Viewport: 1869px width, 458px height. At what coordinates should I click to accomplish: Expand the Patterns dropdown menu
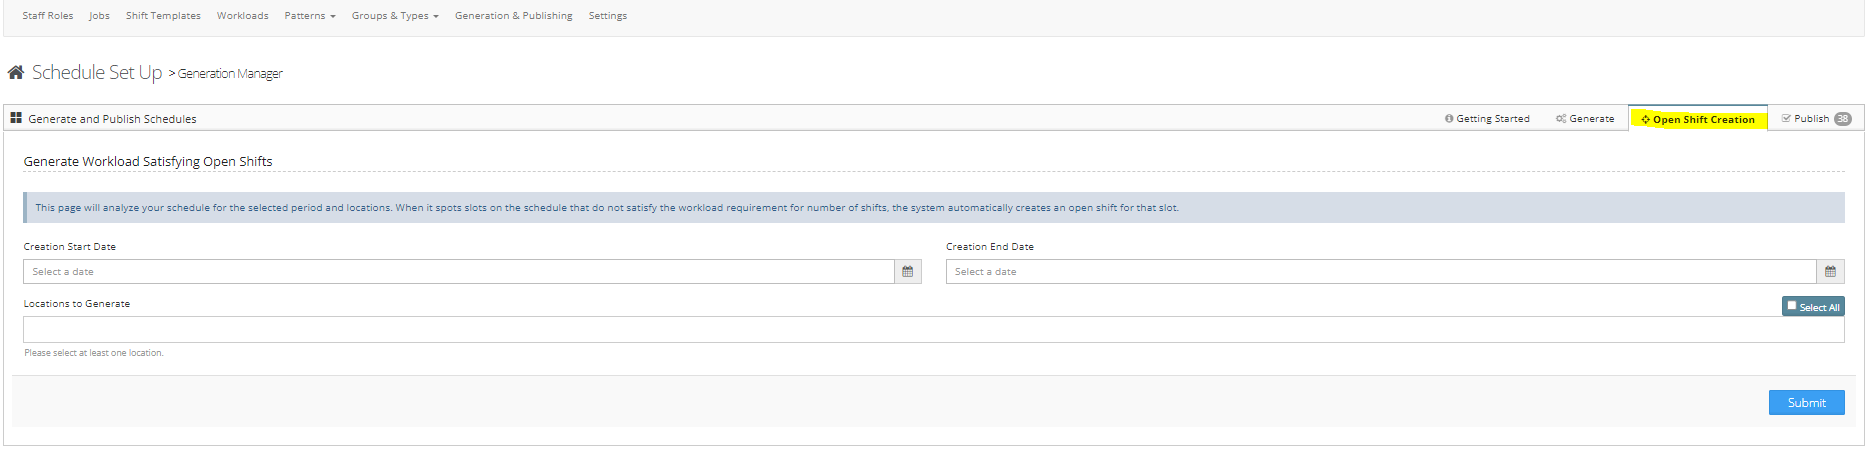(309, 16)
